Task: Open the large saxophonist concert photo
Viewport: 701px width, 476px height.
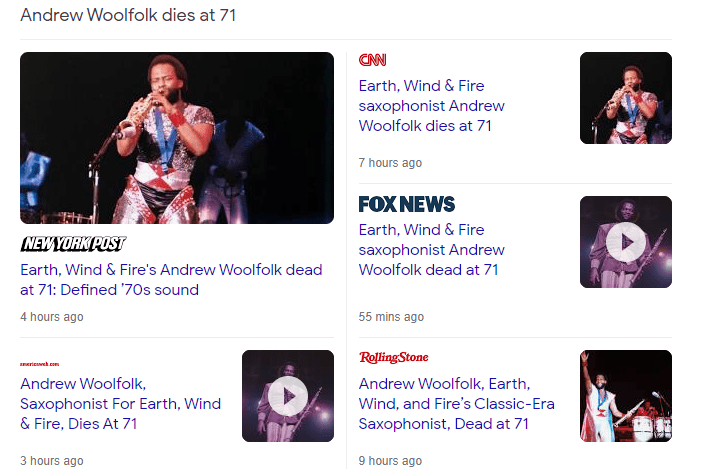Action: (177, 138)
